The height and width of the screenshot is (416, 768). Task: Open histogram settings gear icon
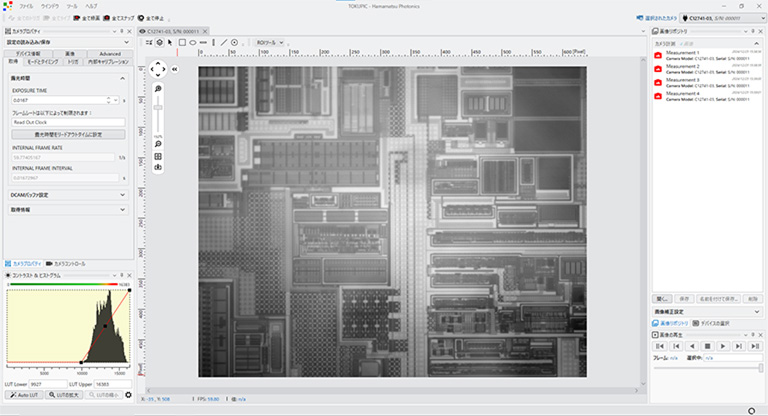[x=128, y=396]
